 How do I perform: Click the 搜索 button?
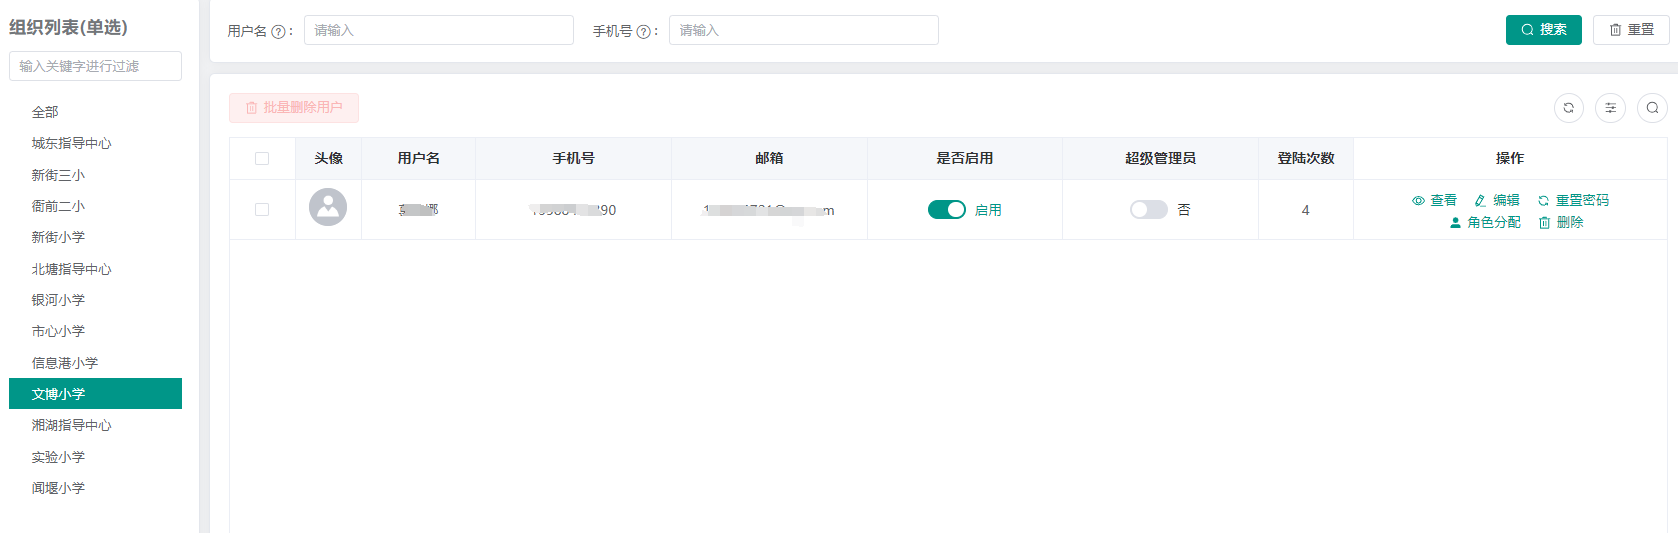[x=1543, y=30]
